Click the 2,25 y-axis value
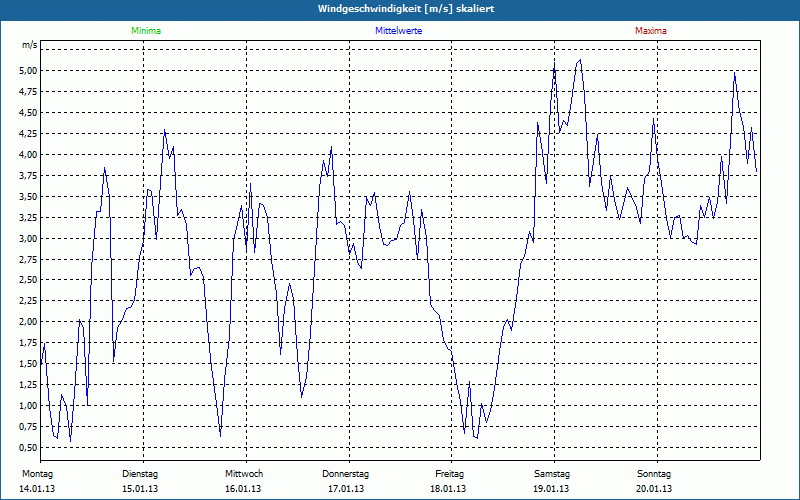This screenshot has height=500, width=800. (x=29, y=301)
